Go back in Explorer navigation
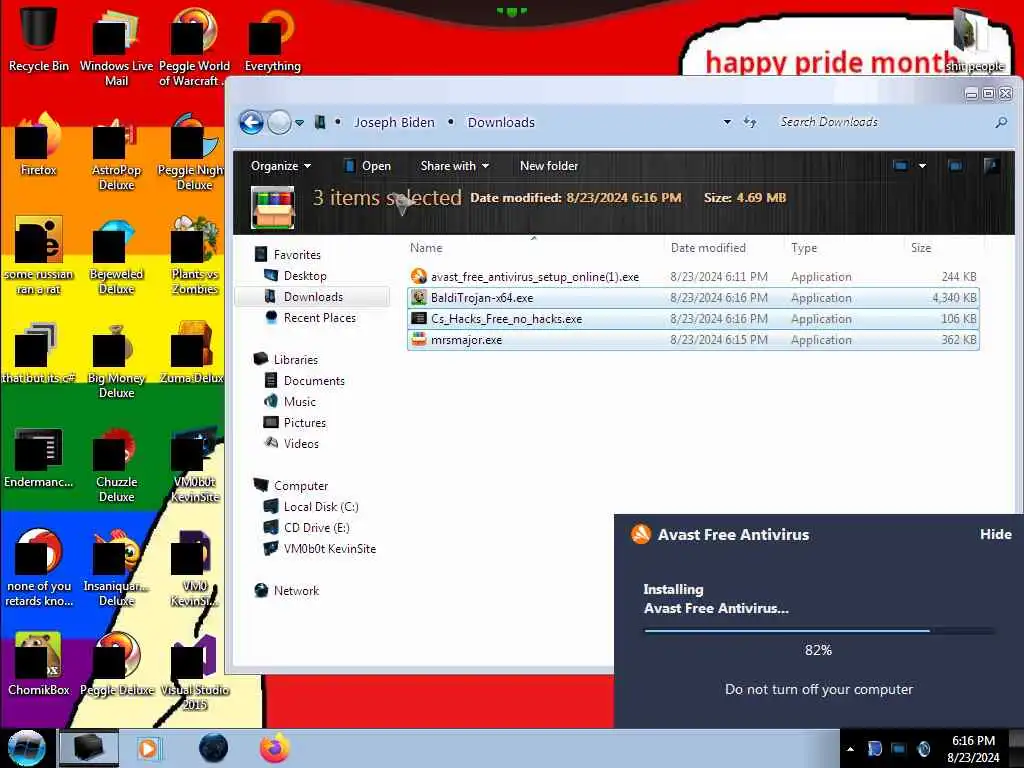 (x=251, y=122)
